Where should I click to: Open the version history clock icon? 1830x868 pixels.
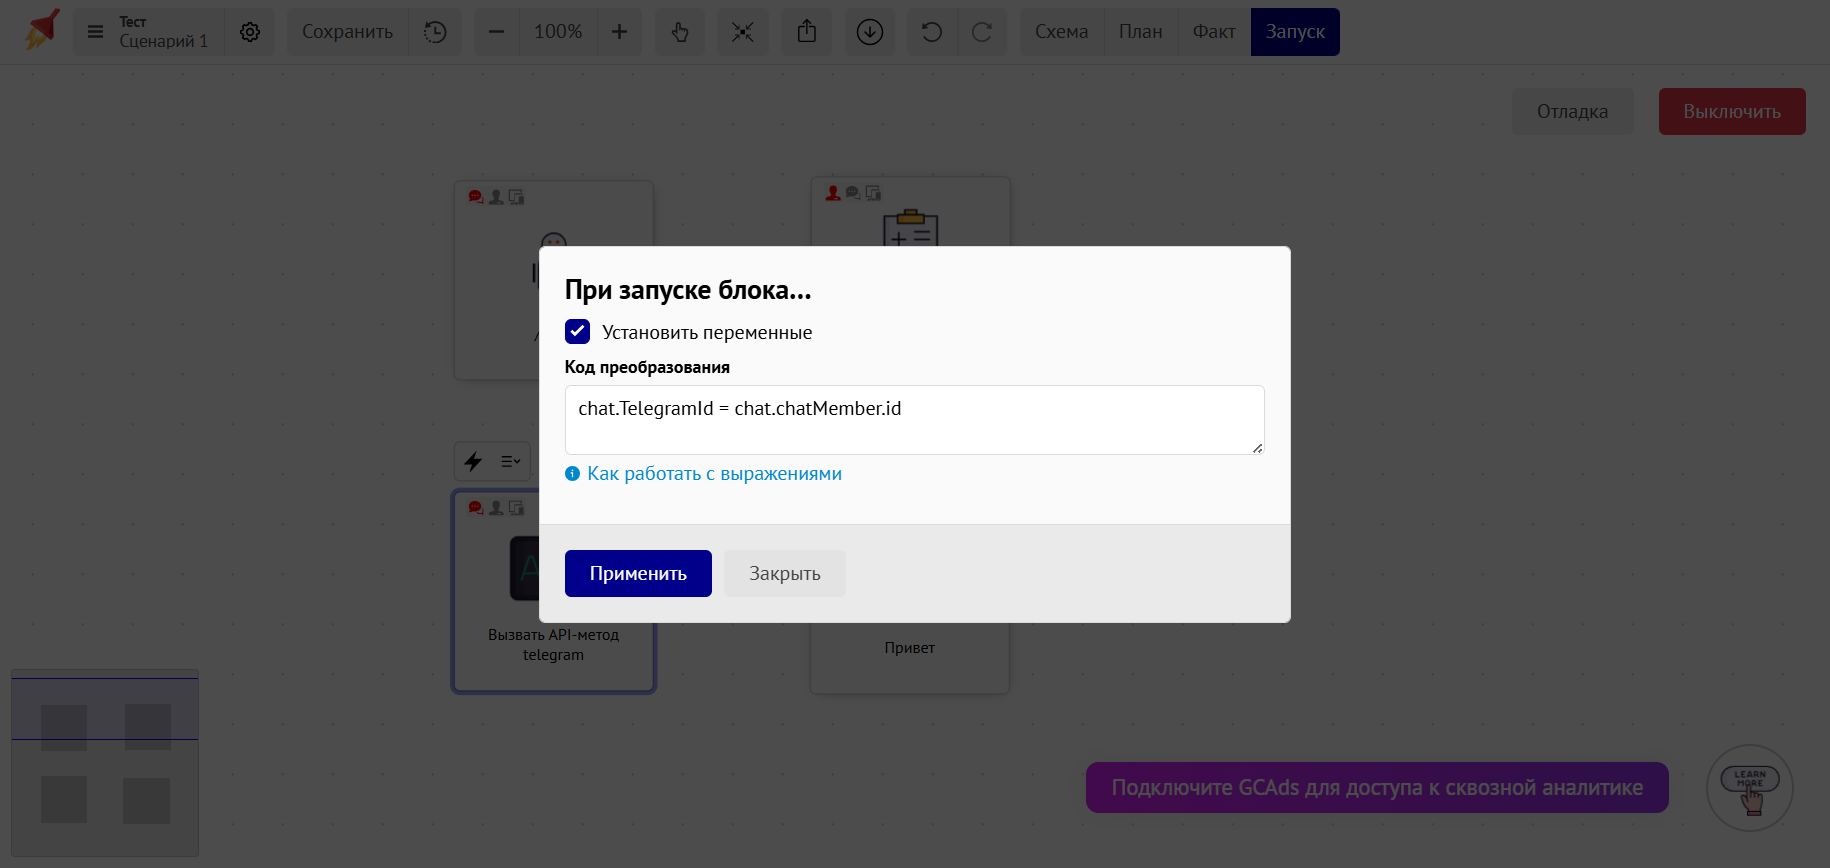pos(435,32)
